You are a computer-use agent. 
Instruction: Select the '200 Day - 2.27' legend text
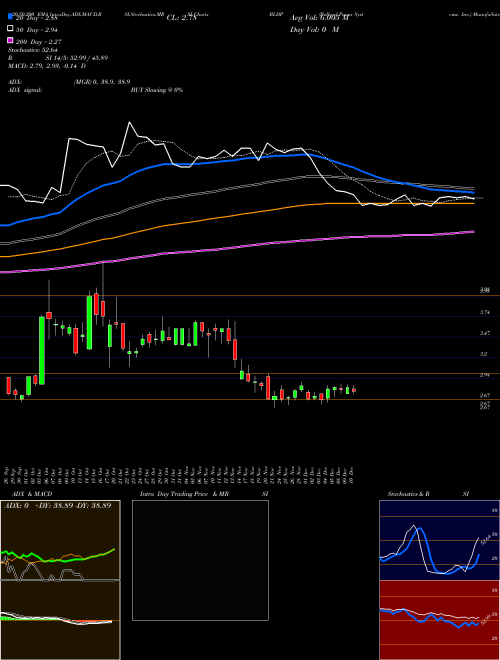tap(38, 42)
